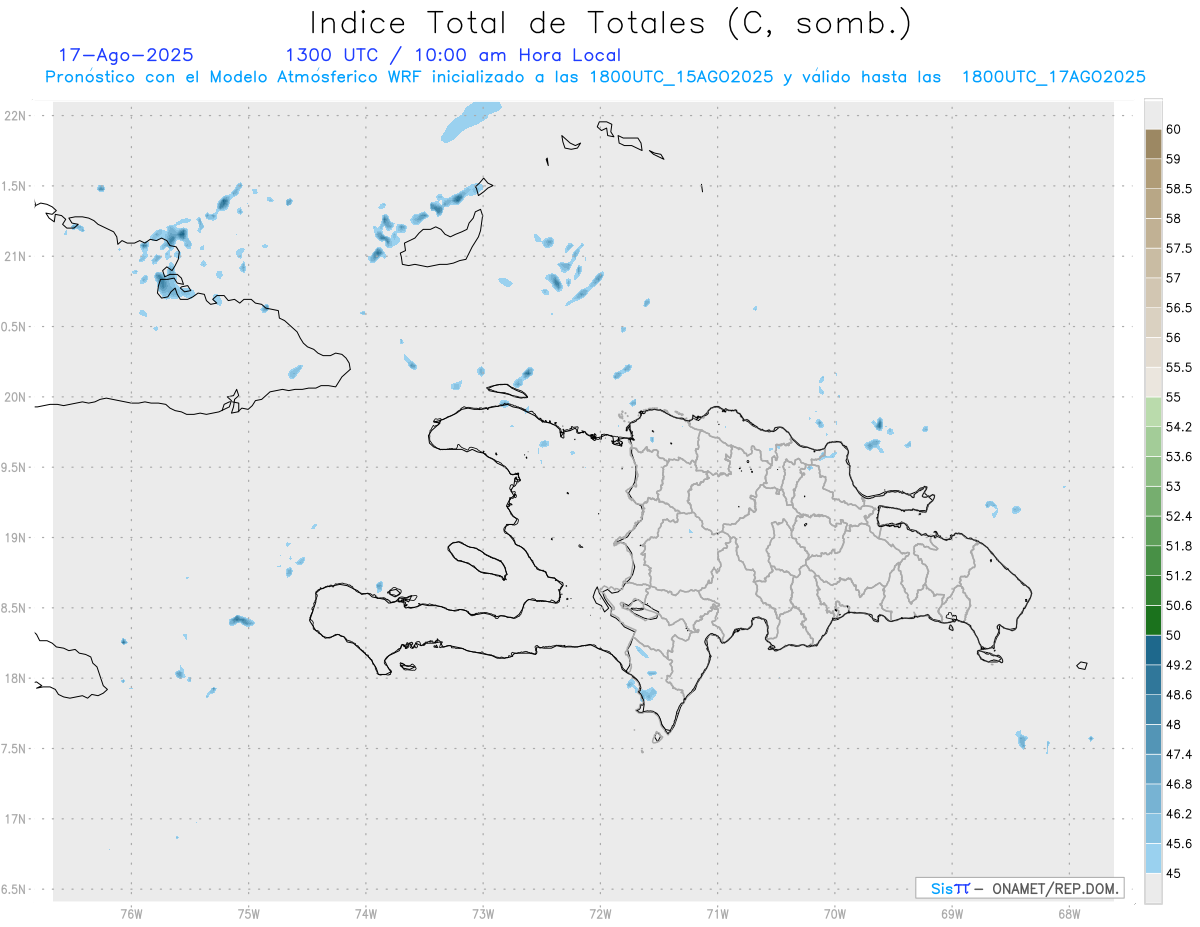Click the '70W' longitude label
1200x927 pixels.
pos(835,914)
